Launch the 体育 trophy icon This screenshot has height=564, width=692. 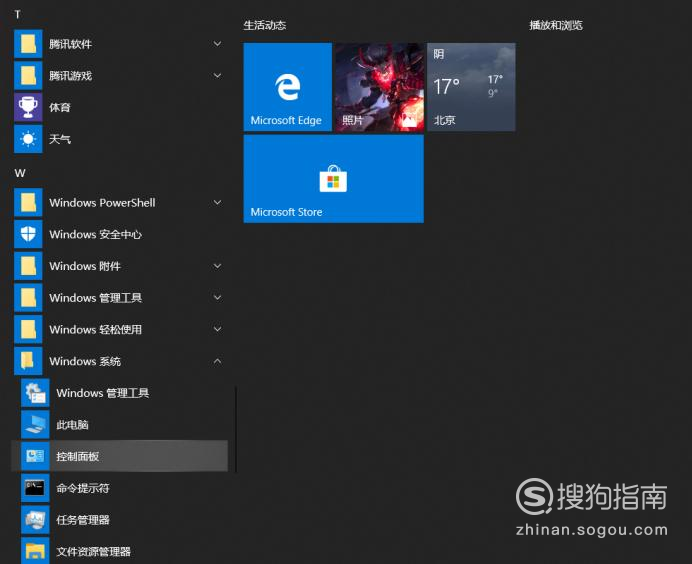[28, 107]
